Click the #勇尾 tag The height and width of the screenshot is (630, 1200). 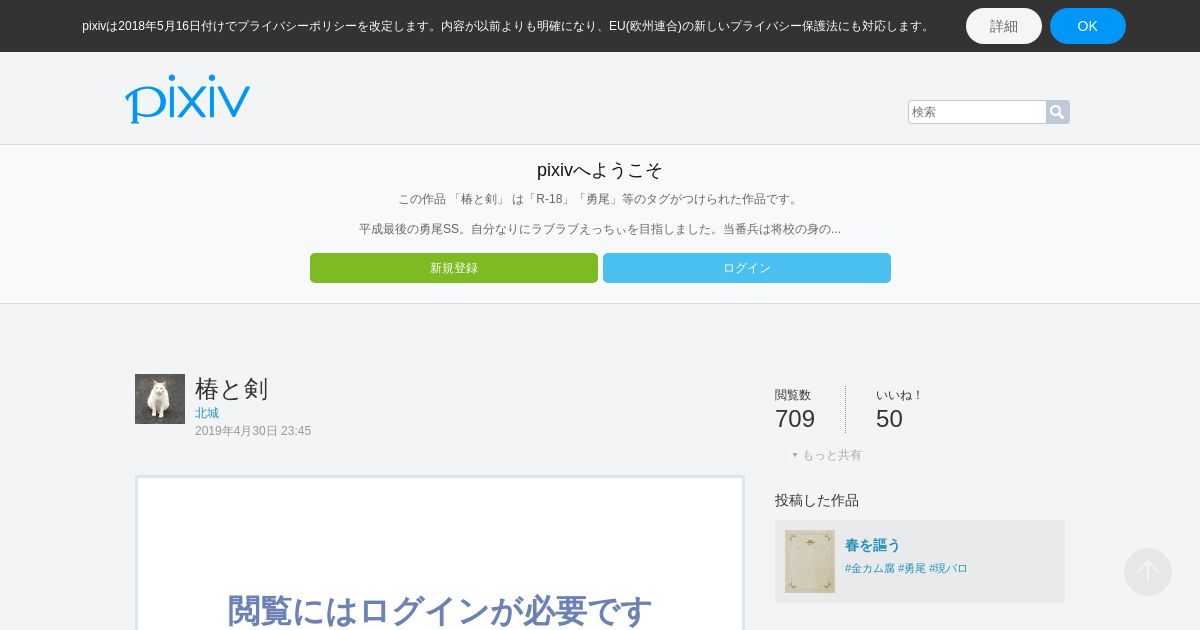click(x=912, y=568)
